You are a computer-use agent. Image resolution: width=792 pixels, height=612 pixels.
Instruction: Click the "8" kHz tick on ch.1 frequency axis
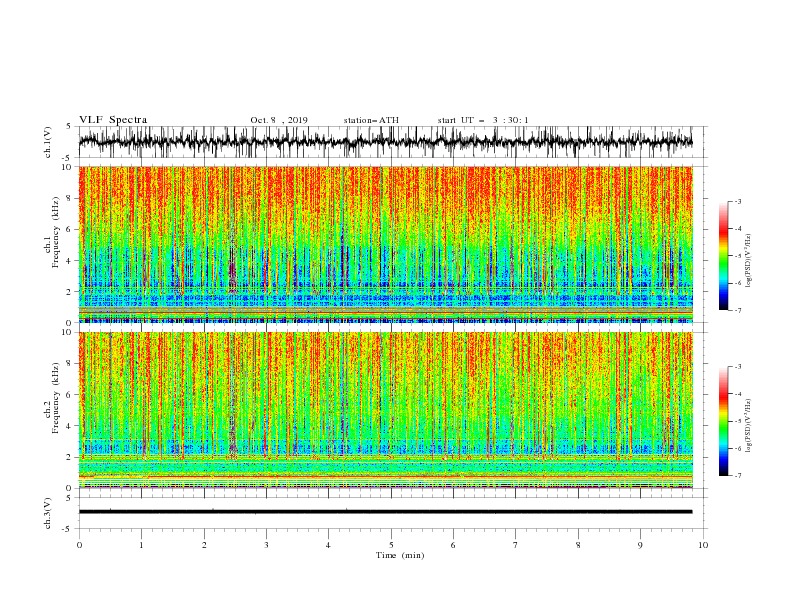(70, 198)
